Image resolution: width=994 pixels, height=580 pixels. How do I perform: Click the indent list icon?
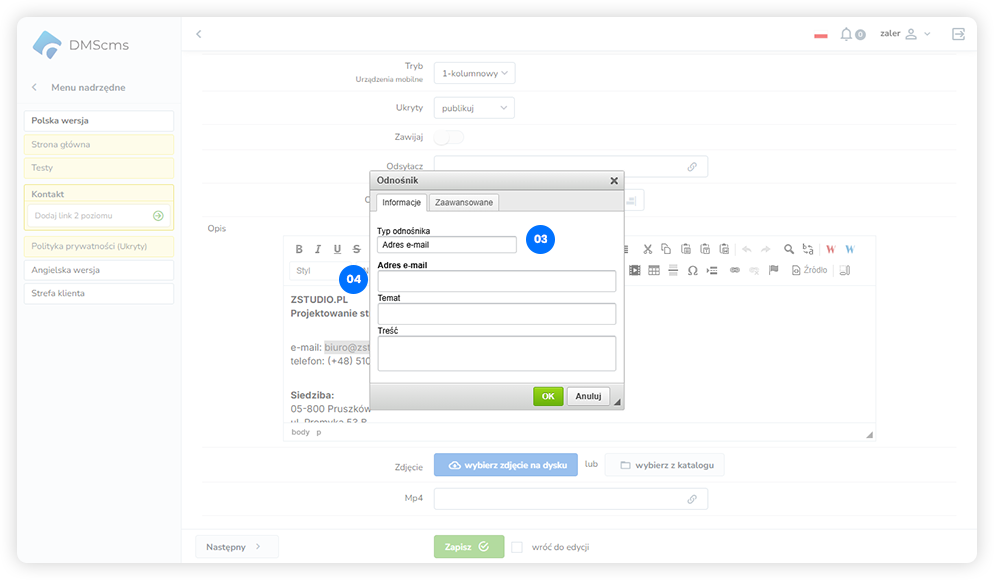pyautogui.click(x=712, y=271)
